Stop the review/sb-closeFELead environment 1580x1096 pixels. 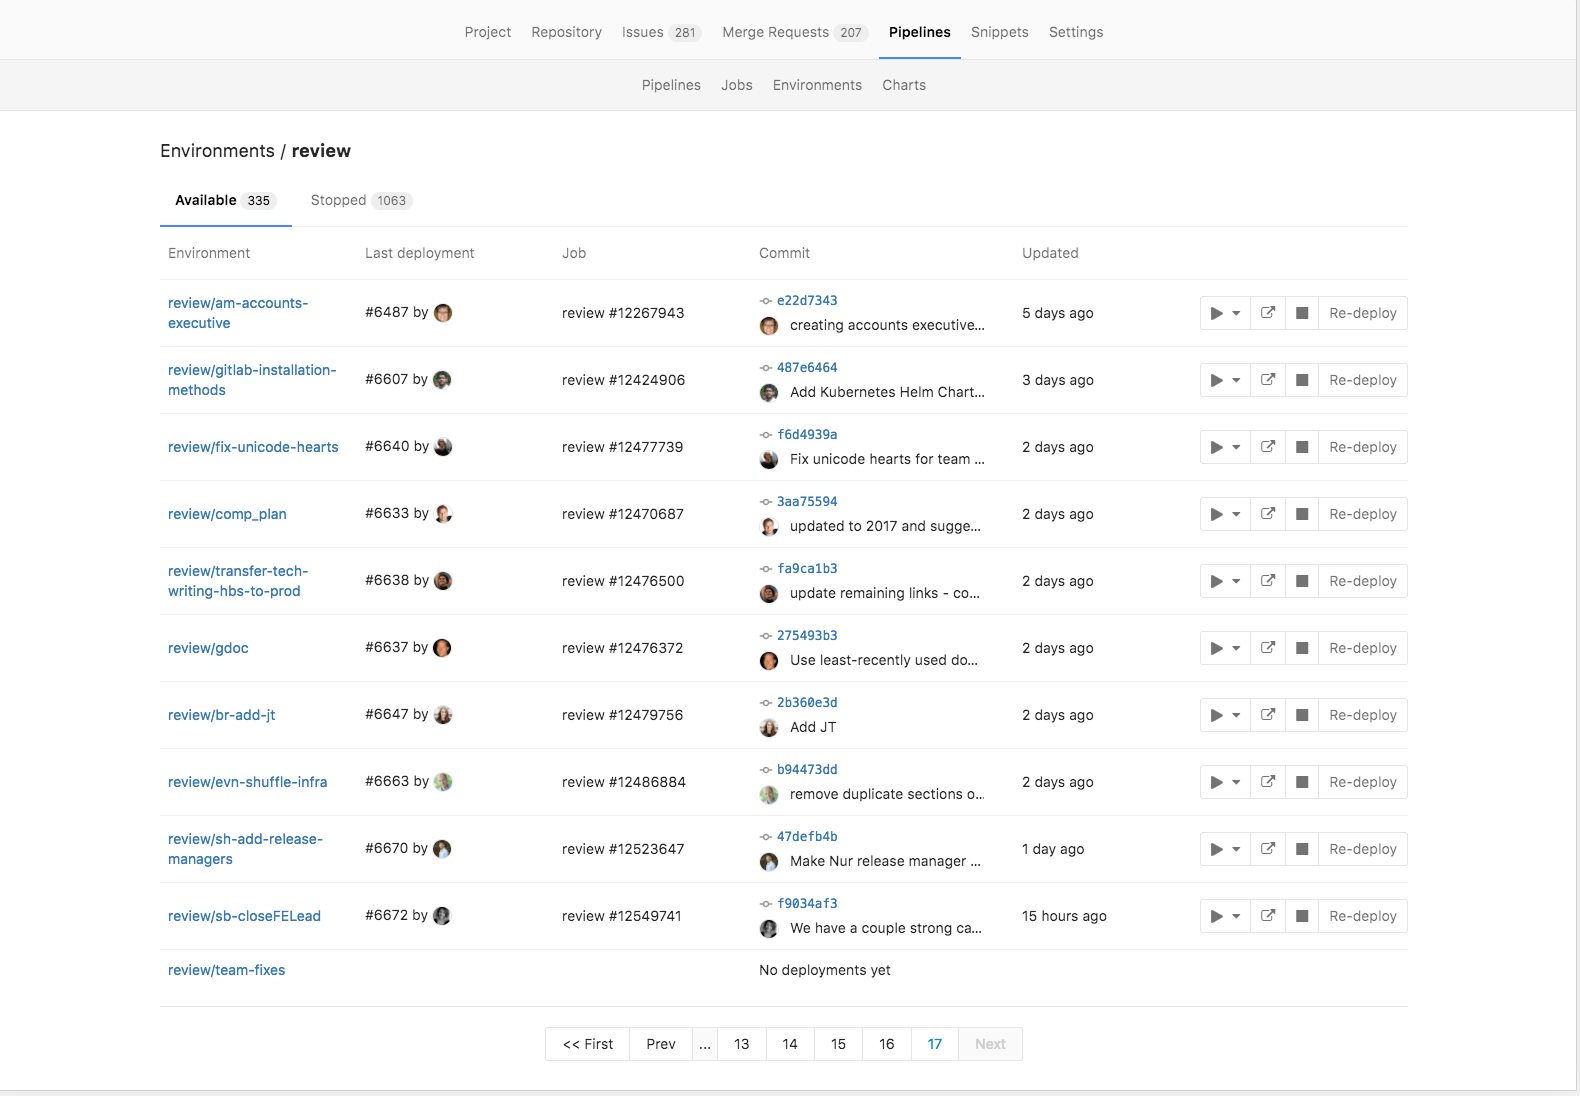pos(1302,916)
